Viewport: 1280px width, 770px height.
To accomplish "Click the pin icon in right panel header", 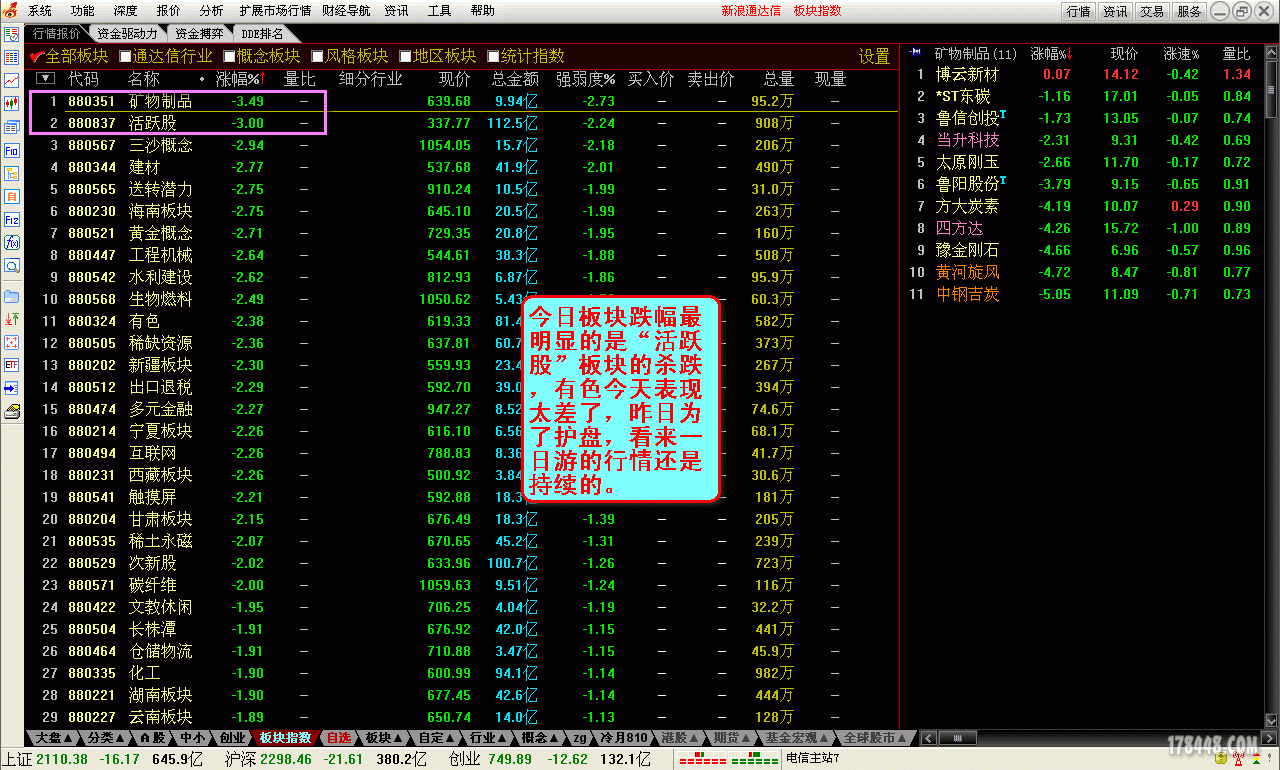I will tap(916, 52).
